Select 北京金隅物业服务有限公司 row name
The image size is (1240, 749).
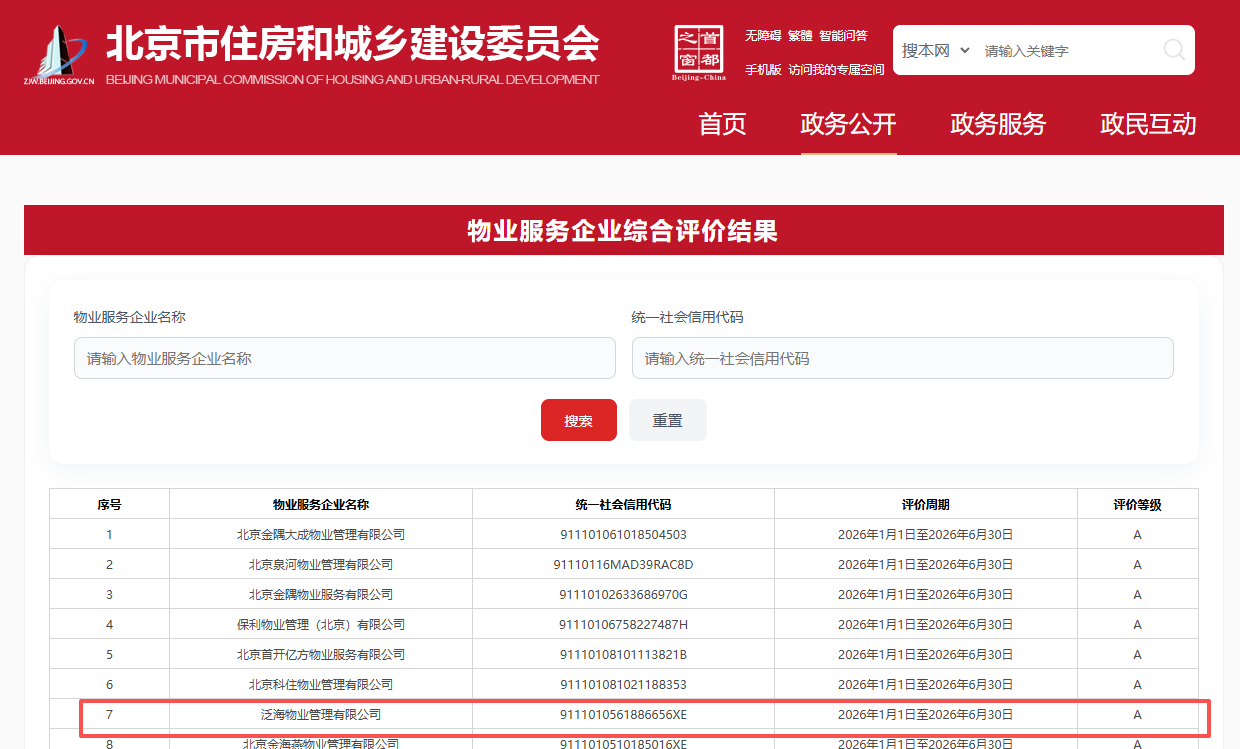pos(321,594)
